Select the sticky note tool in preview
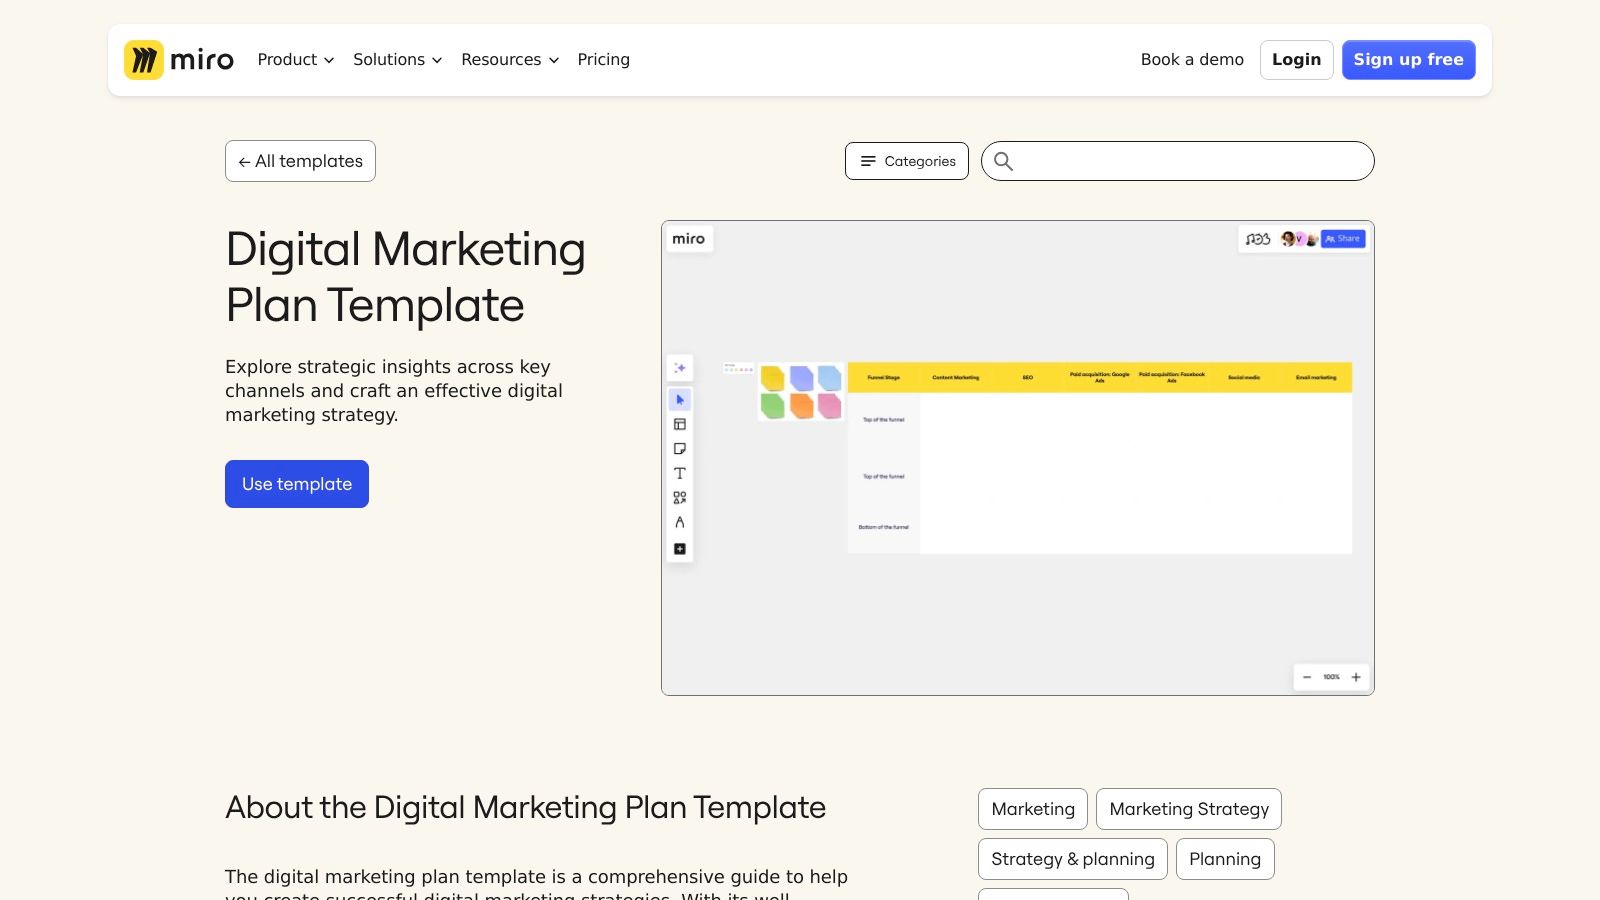This screenshot has width=1600, height=900. (680, 449)
